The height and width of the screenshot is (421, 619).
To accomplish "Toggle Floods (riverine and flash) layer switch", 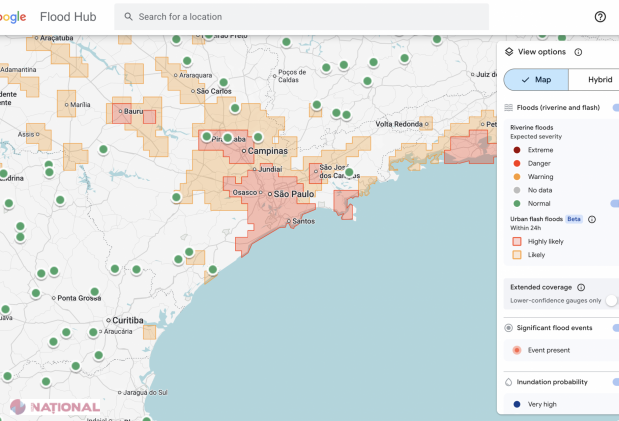I will point(614,107).
